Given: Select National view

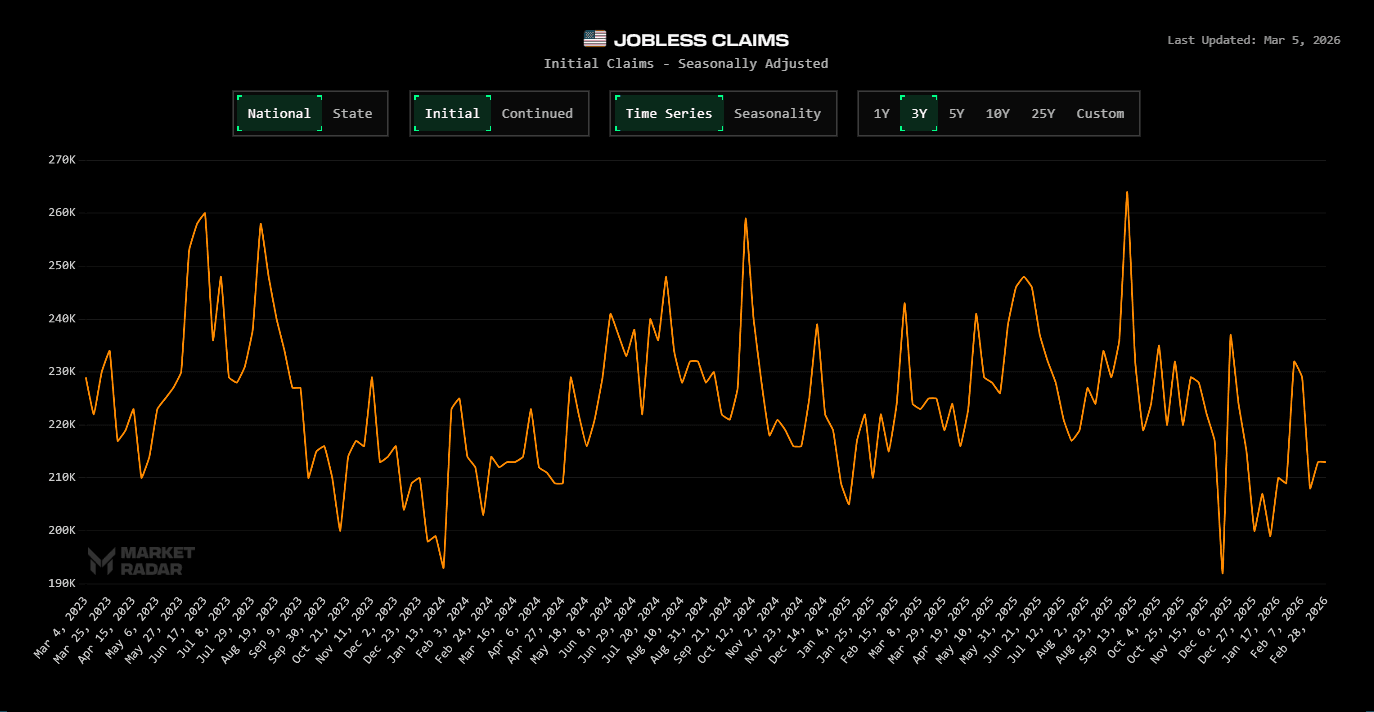Looking at the screenshot, I should tap(279, 113).
